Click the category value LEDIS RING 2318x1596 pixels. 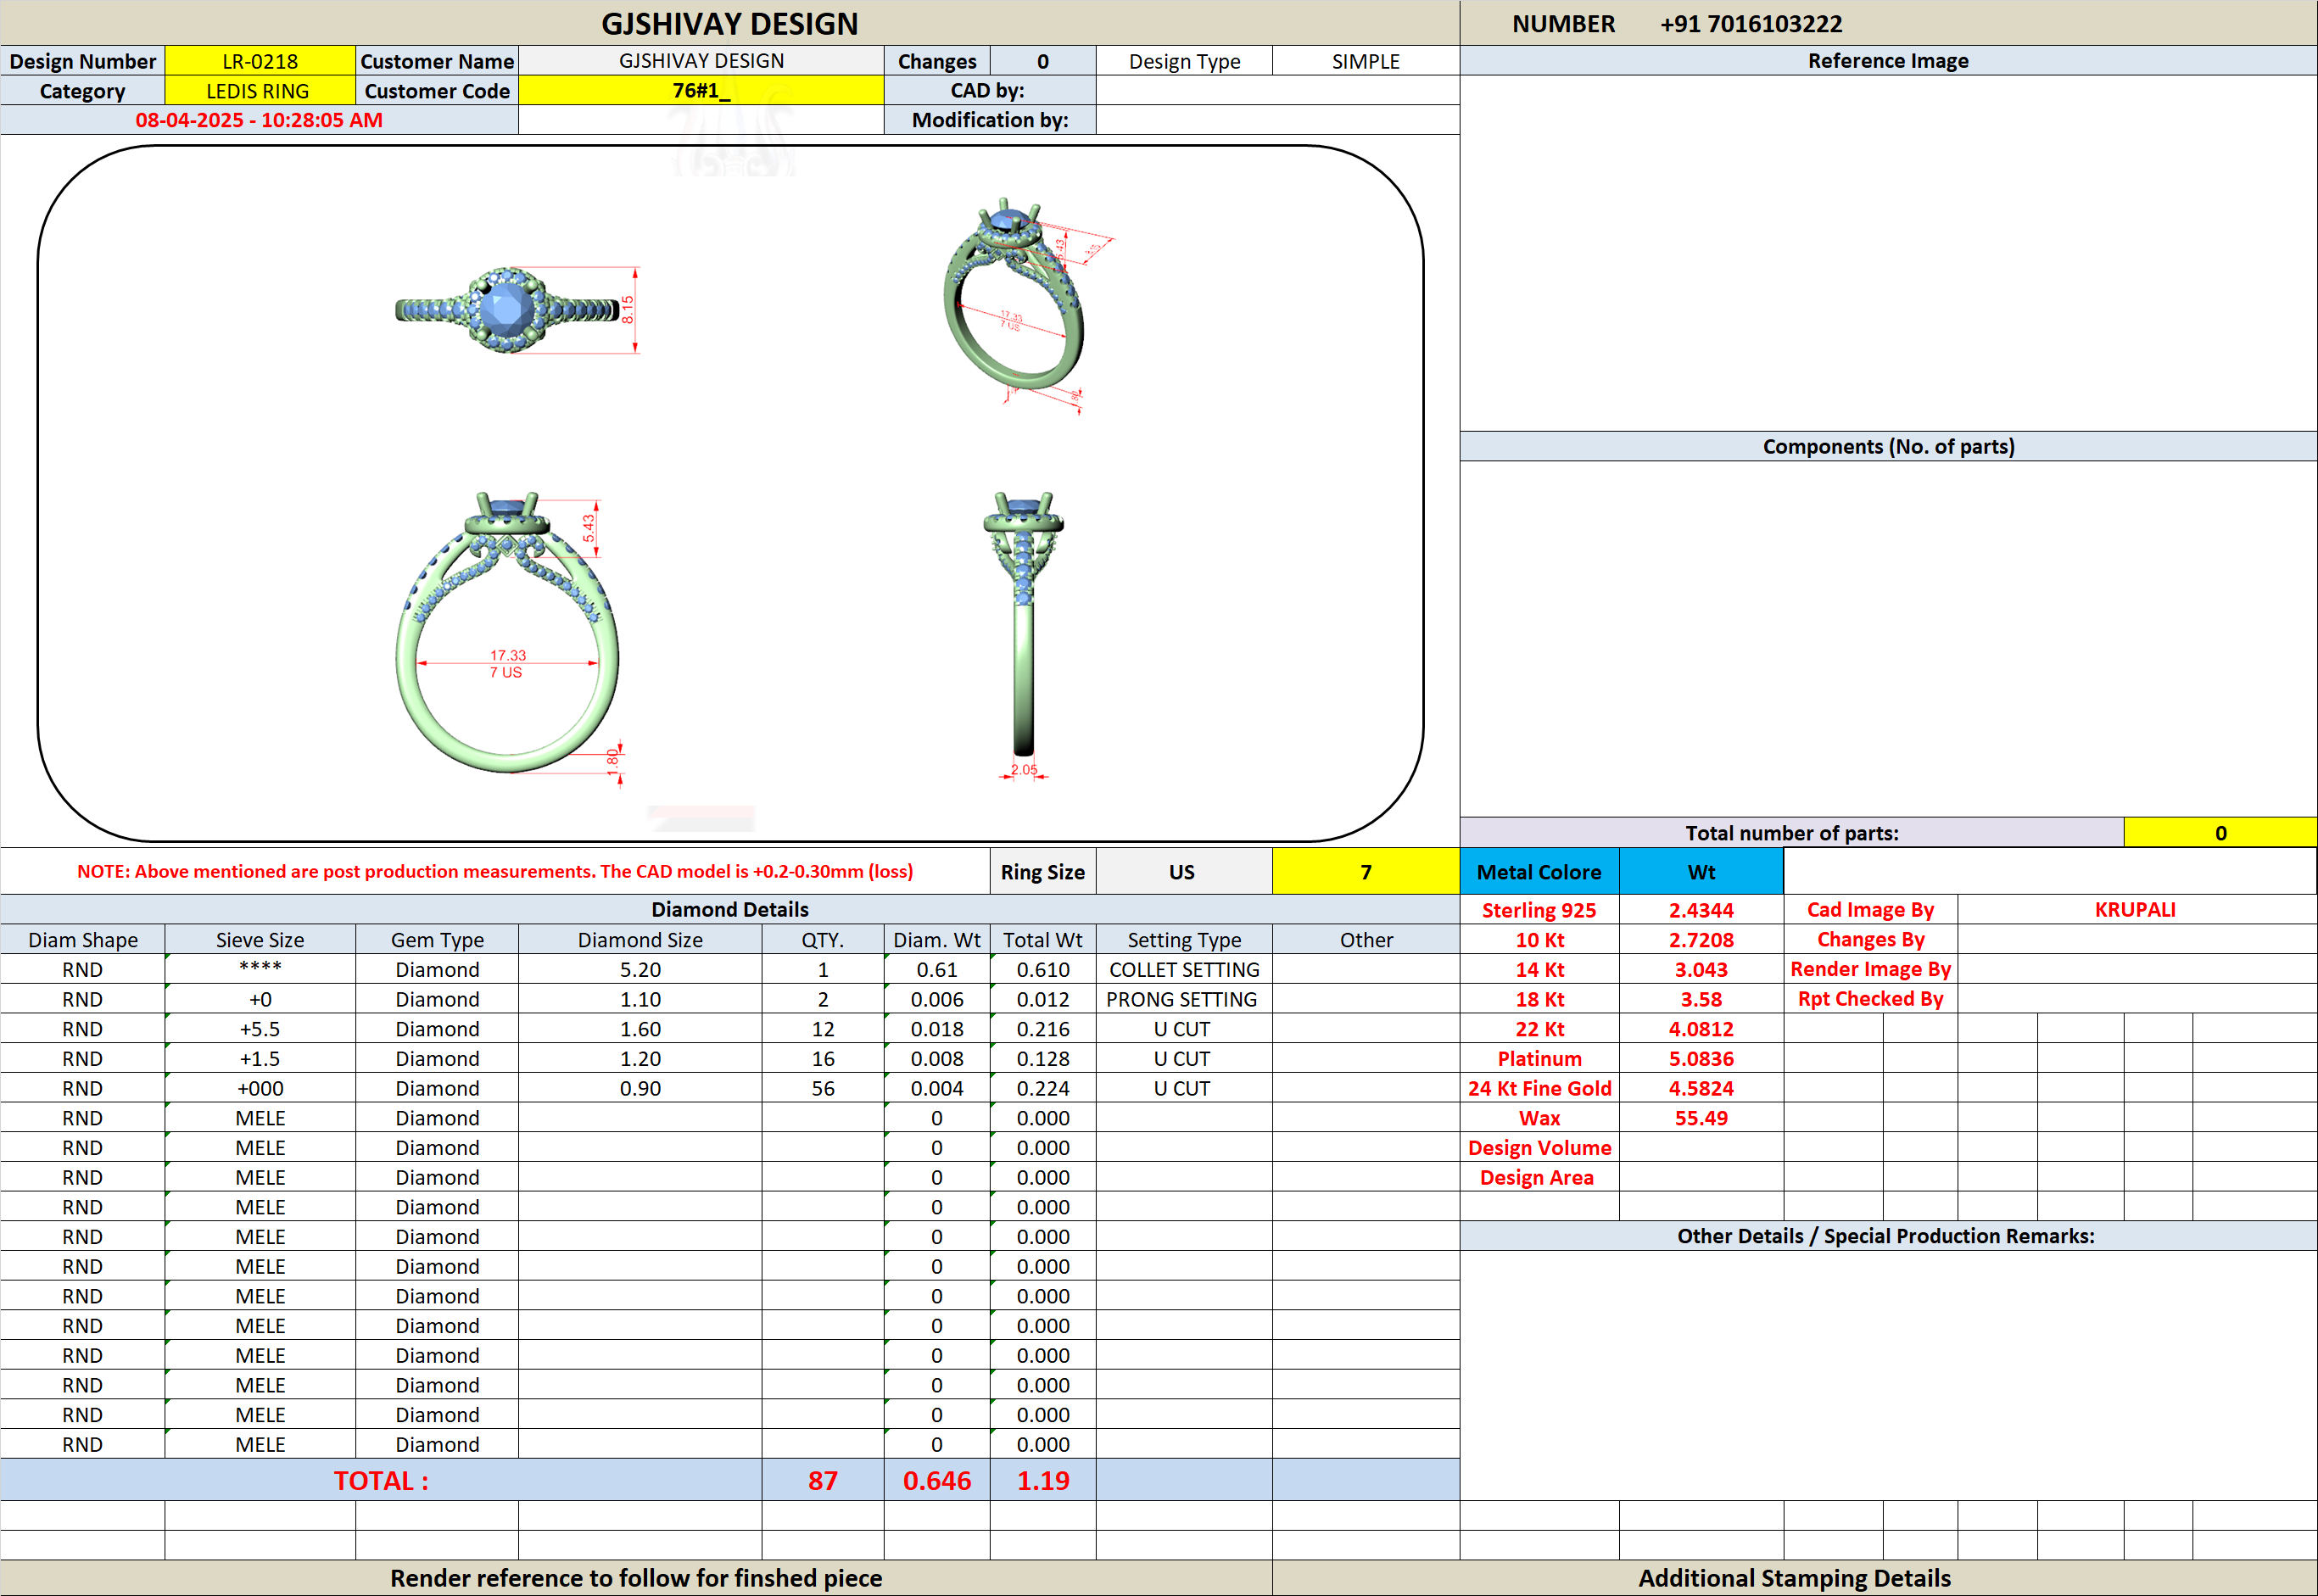(x=260, y=91)
